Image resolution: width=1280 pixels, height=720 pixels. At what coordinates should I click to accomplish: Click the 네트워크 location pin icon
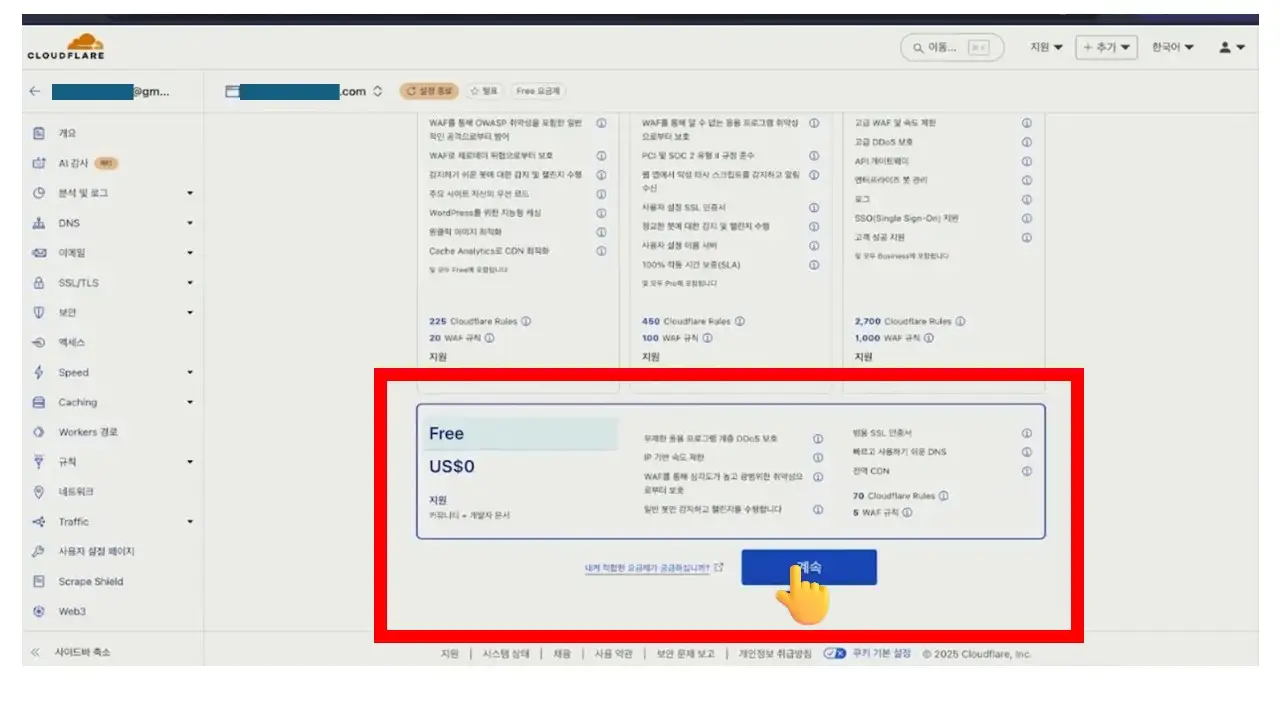[39, 492]
